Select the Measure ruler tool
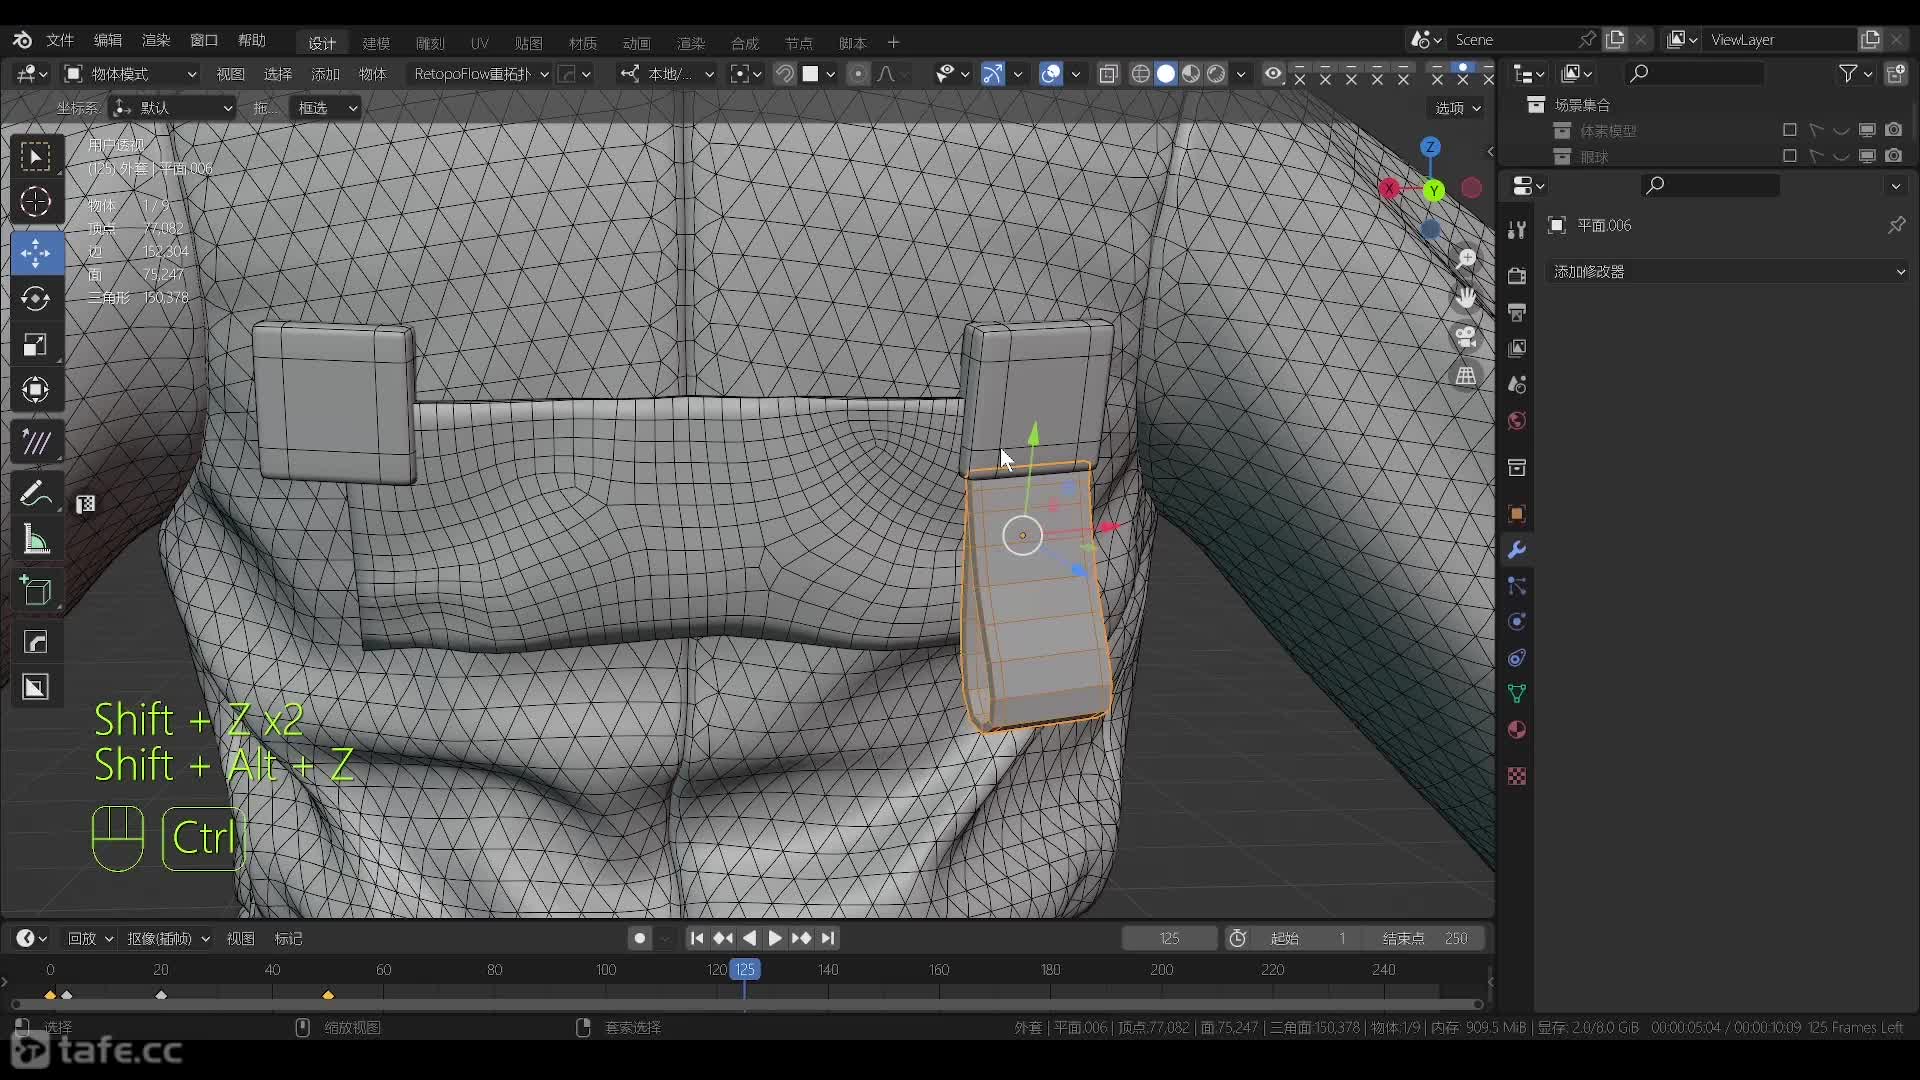 [36, 540]
